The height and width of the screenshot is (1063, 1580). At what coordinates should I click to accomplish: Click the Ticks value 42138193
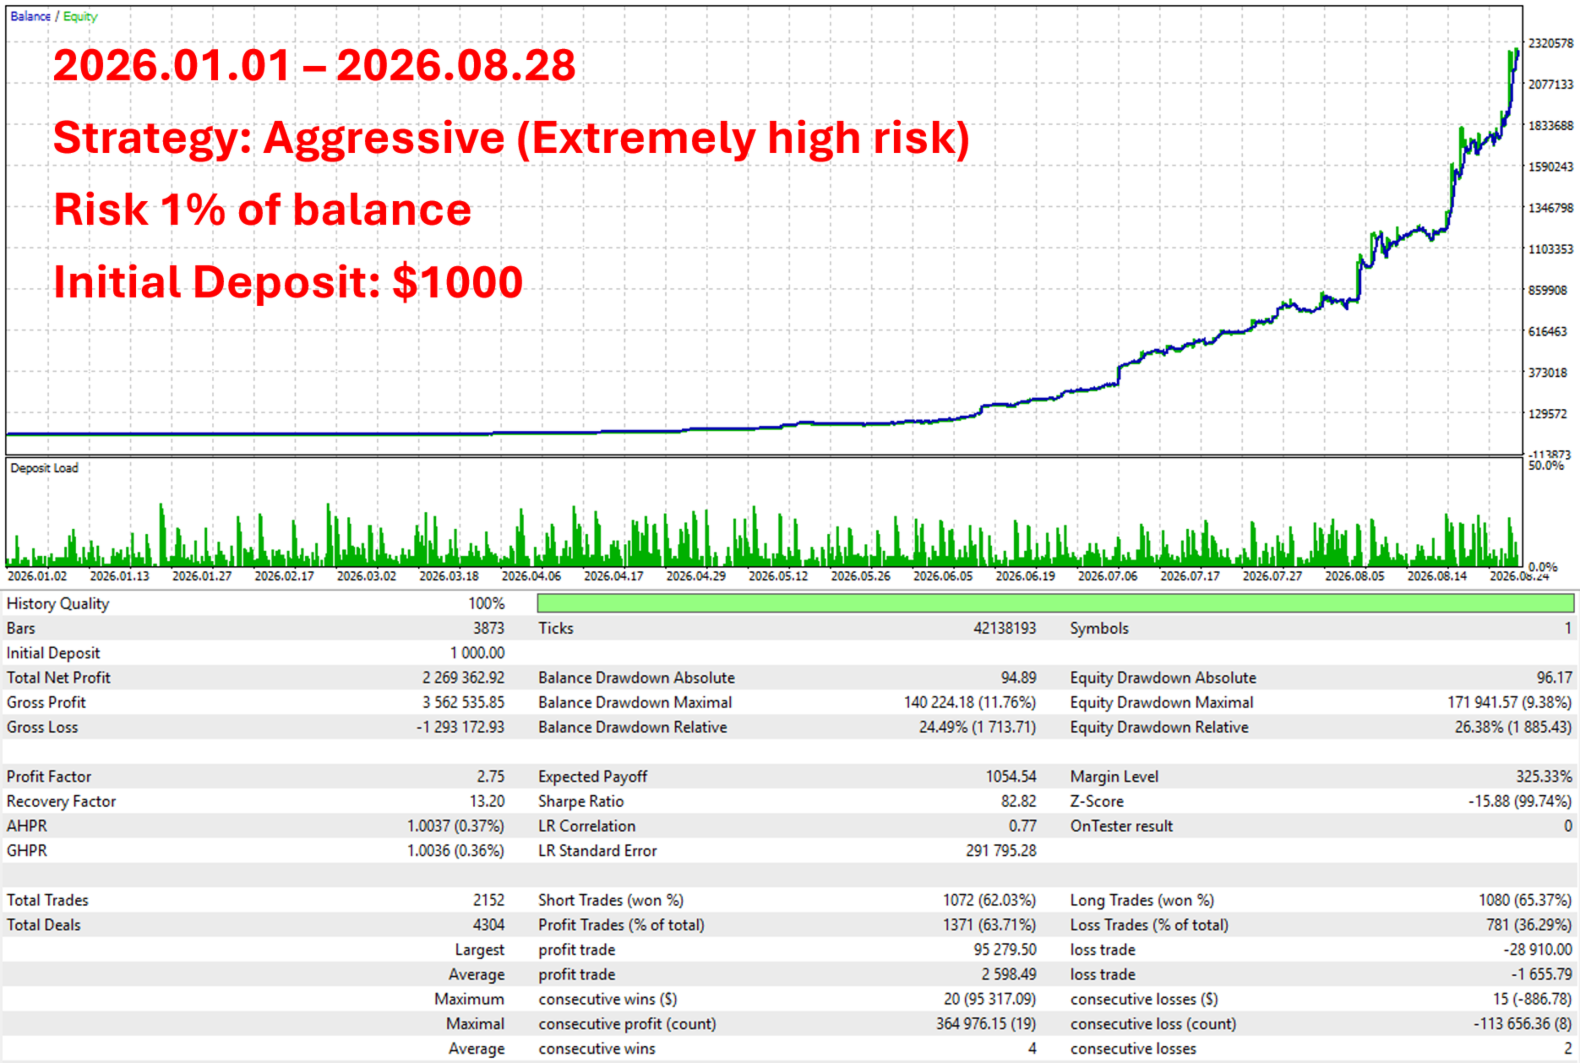tap(1004, 629)
